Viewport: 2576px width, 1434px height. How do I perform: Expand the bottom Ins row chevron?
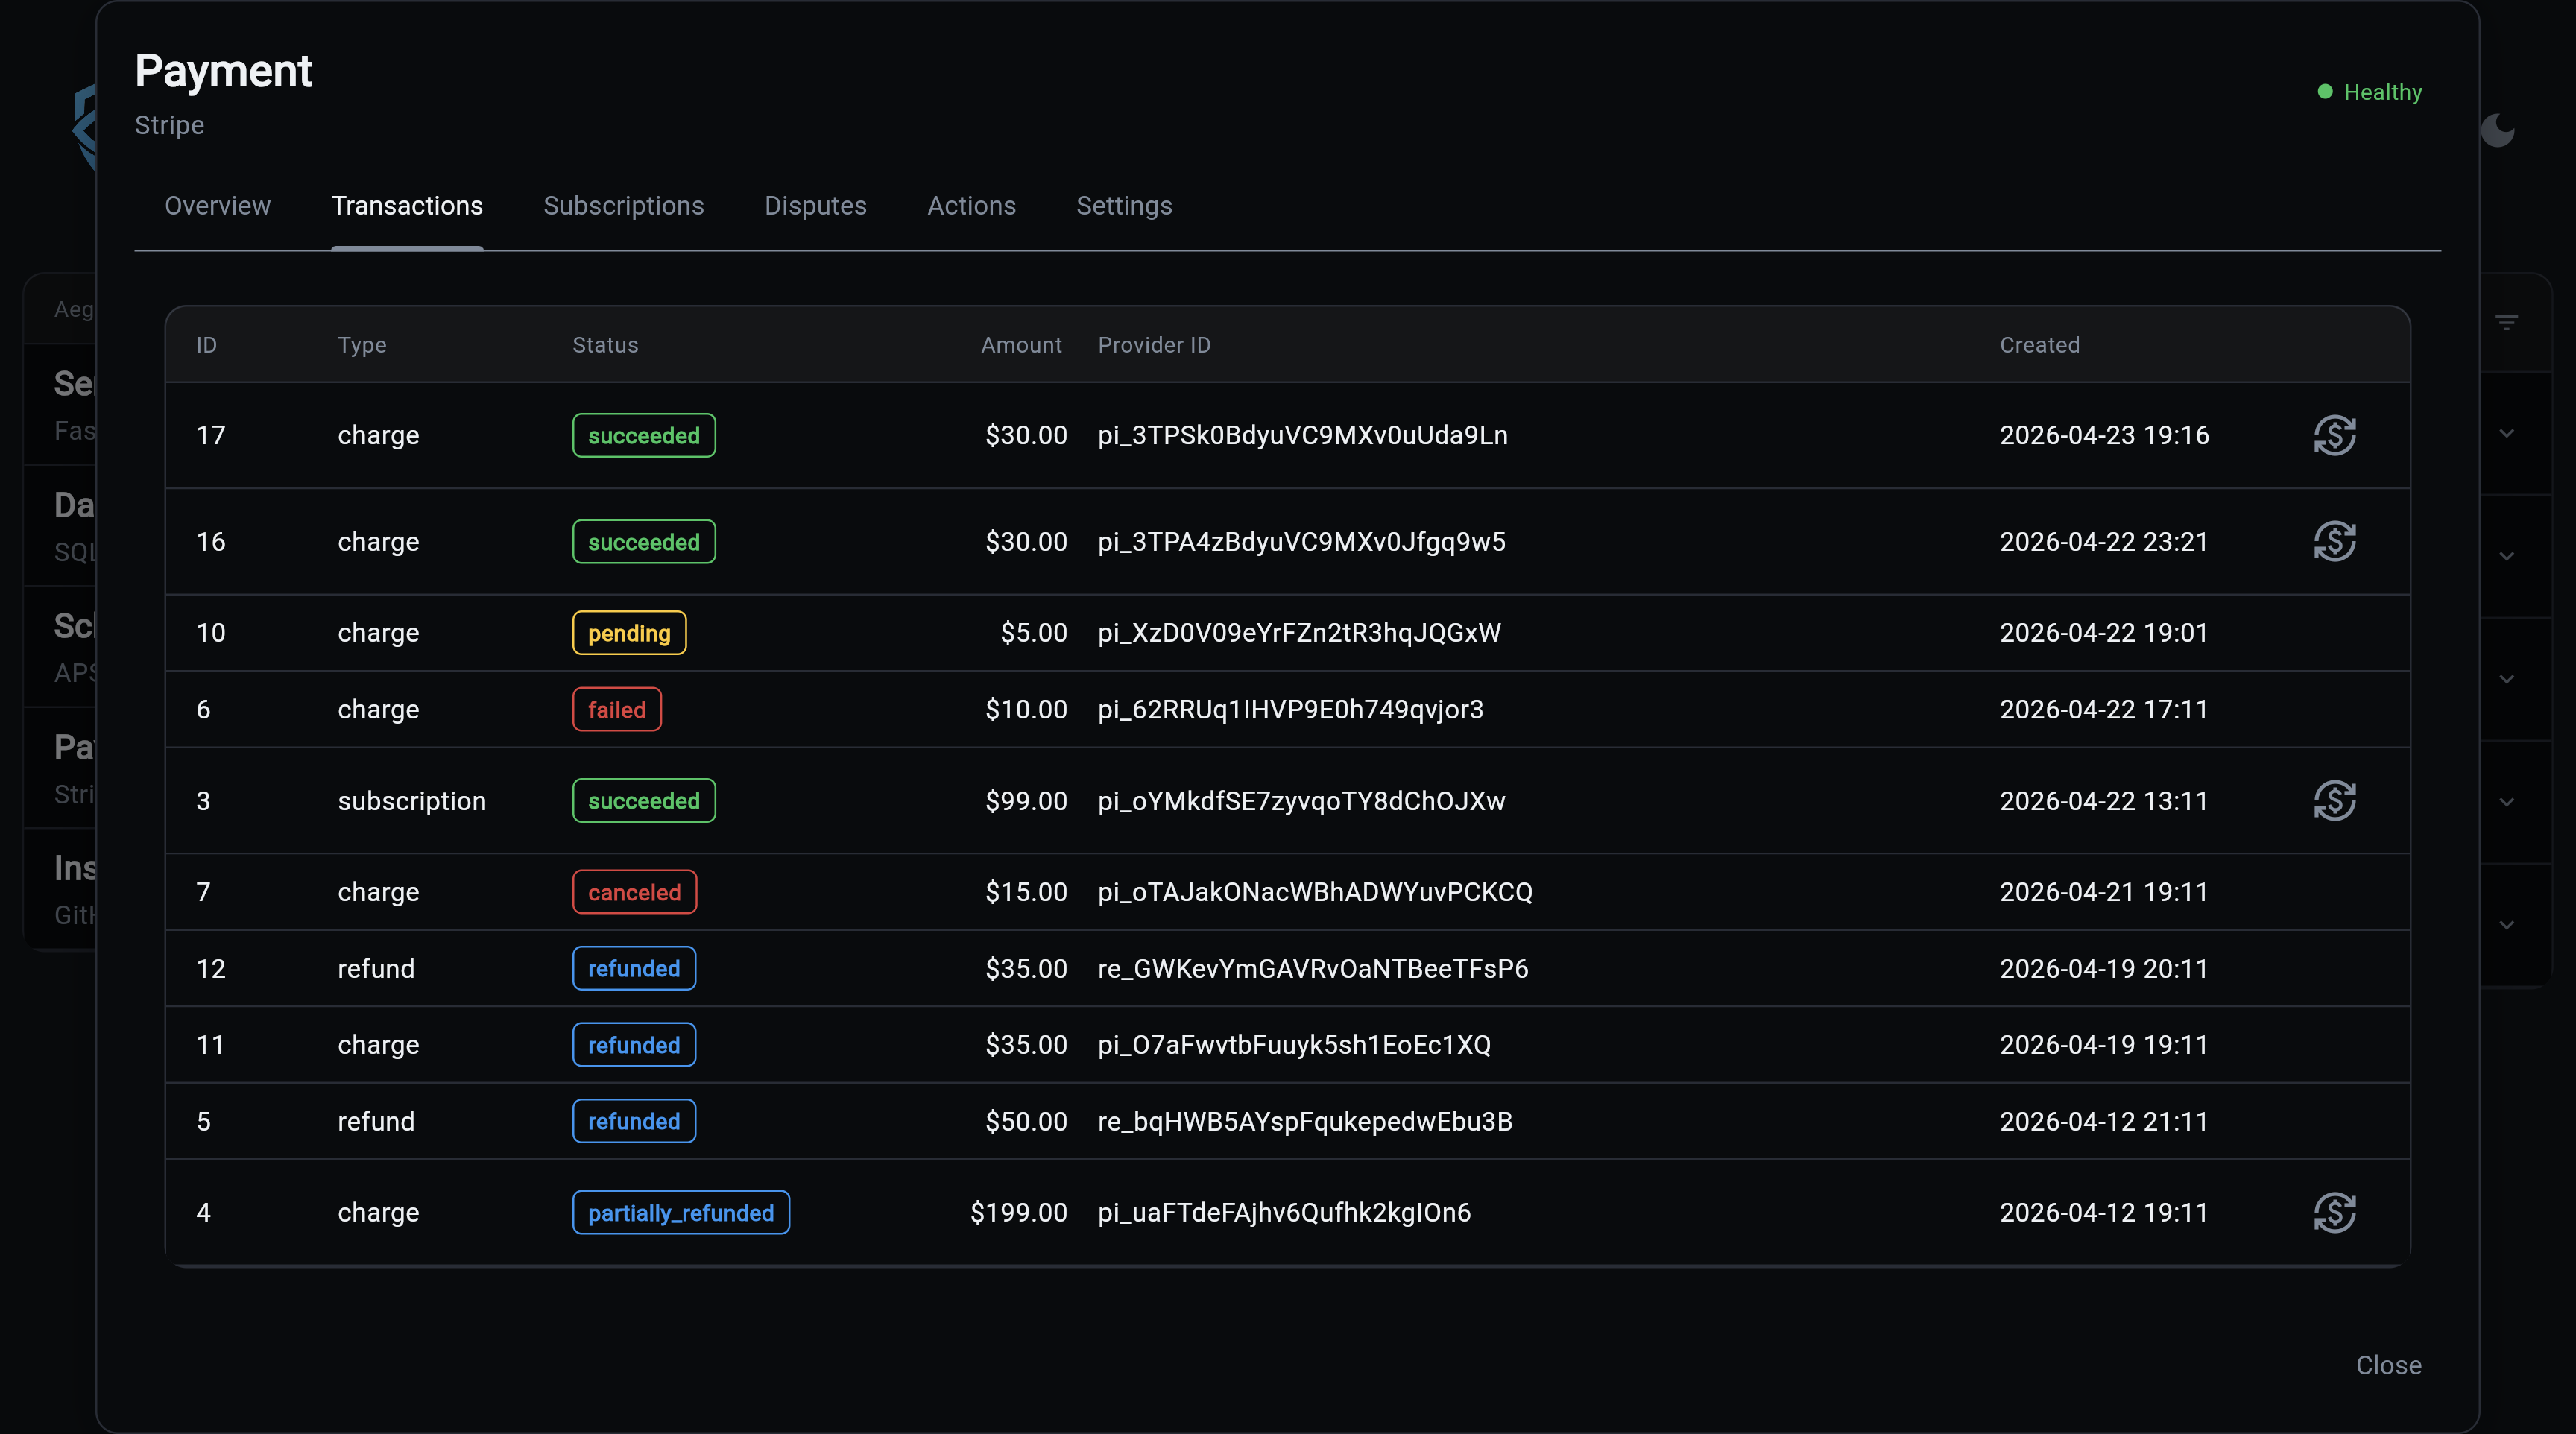click(x=2506, y=925)
